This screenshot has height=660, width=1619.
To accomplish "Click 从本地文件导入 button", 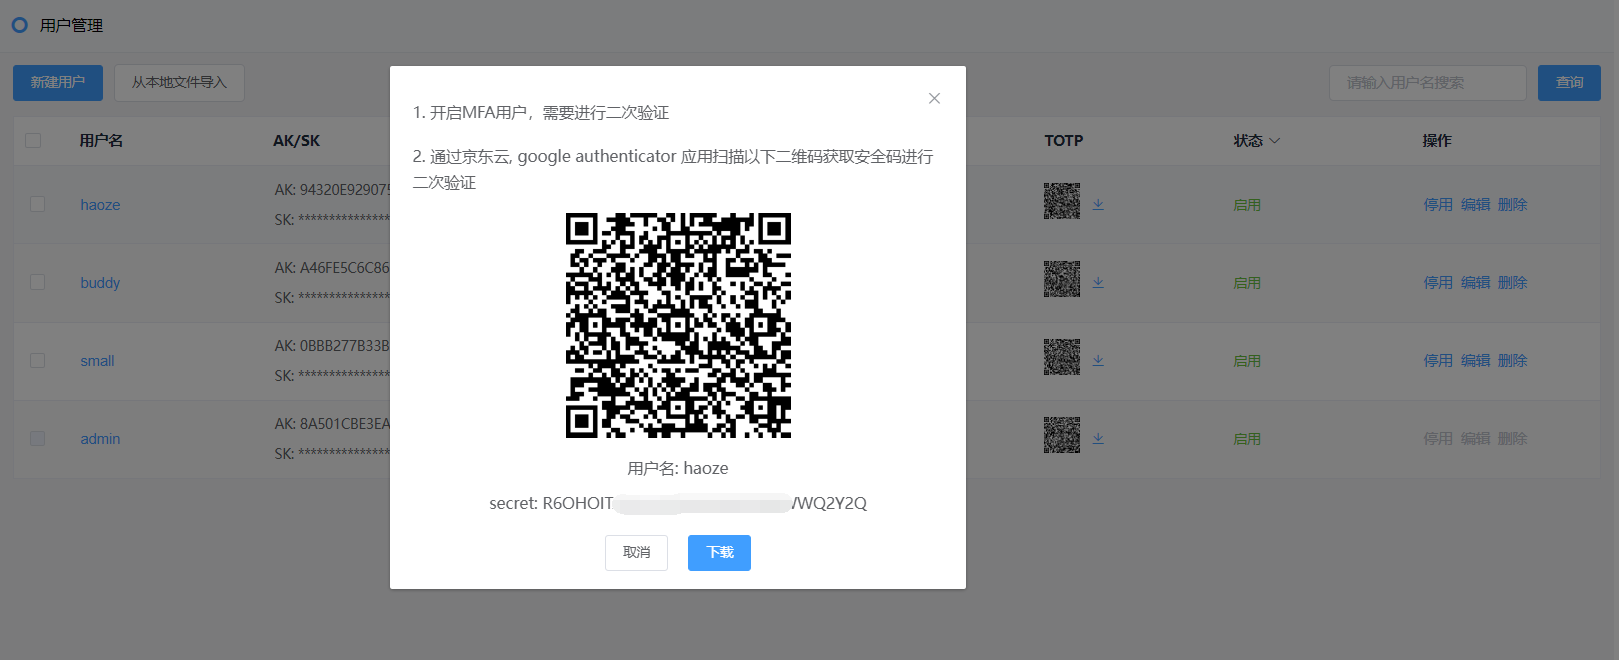I will 179,82.
